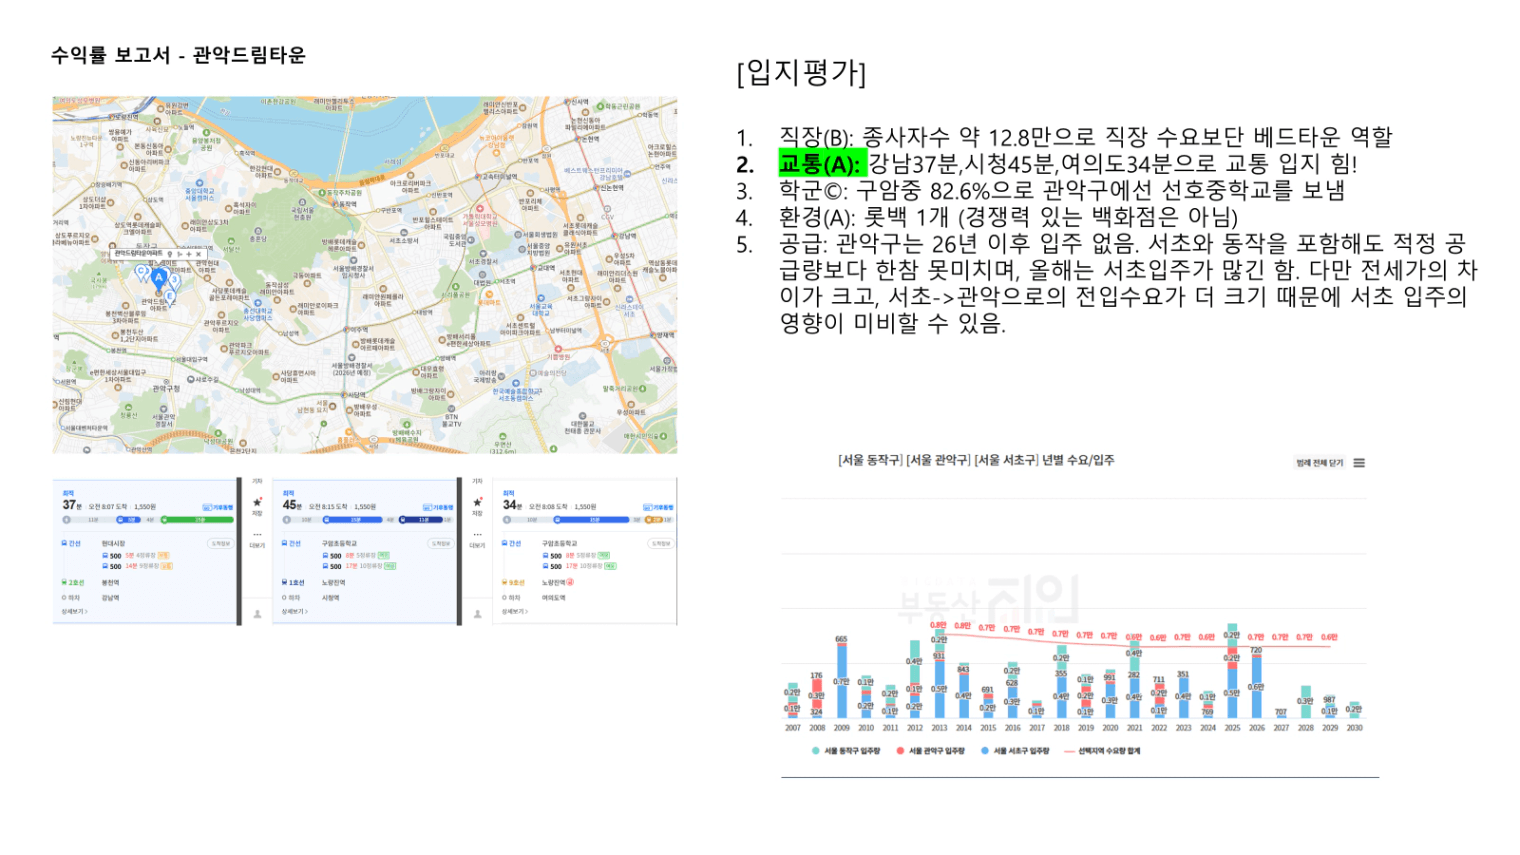The image size is (1520, 855).
Task: Click 기후동행 badge in 37분 route card
Action: 217,507
